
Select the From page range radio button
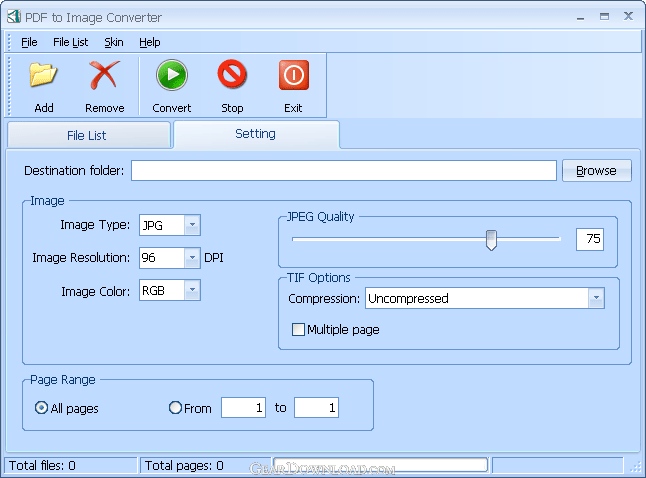click(175, 408)
